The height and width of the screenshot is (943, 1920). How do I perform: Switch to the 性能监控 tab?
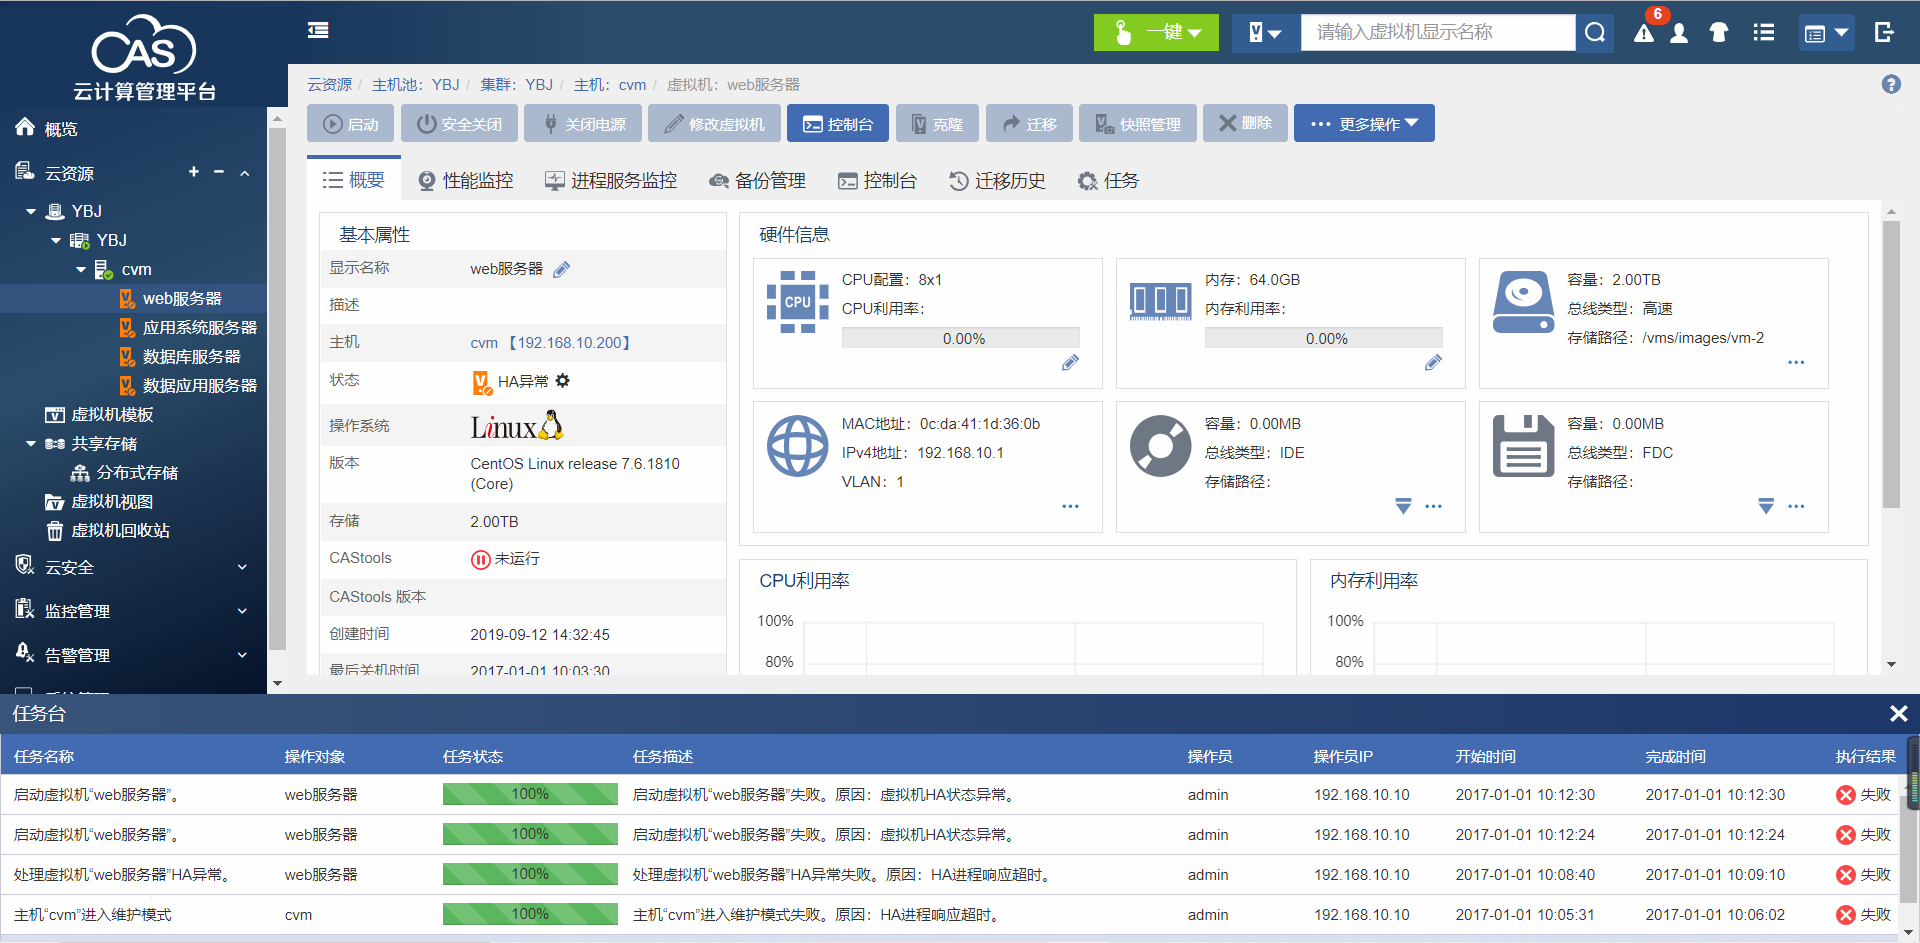click(x=466, y=181)
